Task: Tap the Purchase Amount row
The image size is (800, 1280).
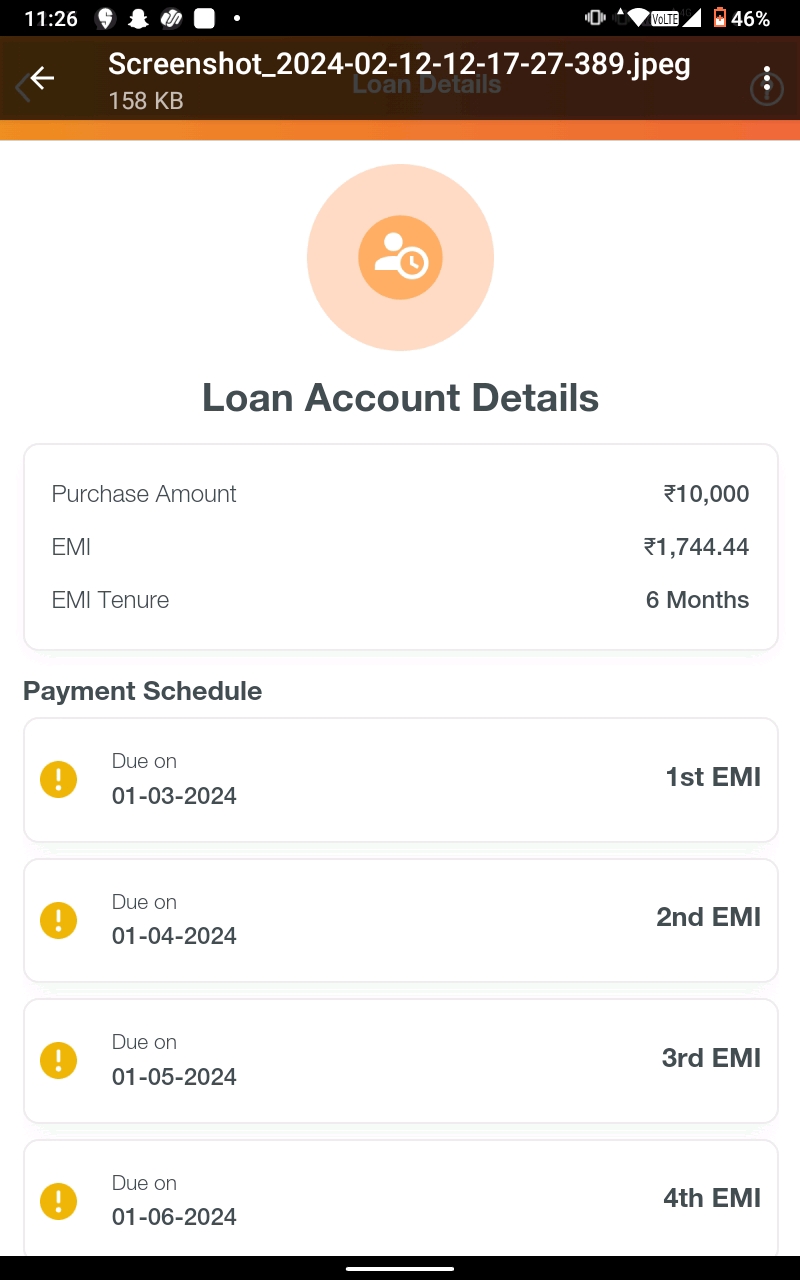Action: pyautogui.click(x=400, y=494)
